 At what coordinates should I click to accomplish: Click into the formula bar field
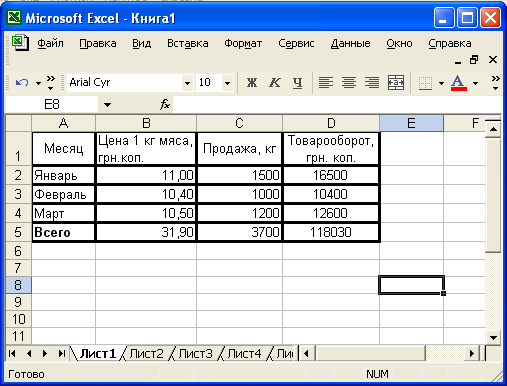(337, 105)
